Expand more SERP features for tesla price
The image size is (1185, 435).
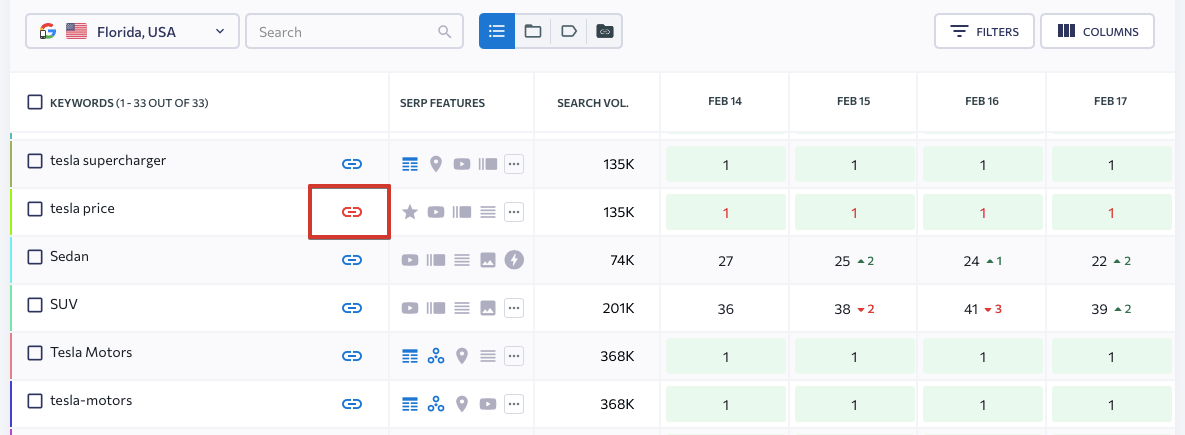pyautogui.click(x=514, y=212)
